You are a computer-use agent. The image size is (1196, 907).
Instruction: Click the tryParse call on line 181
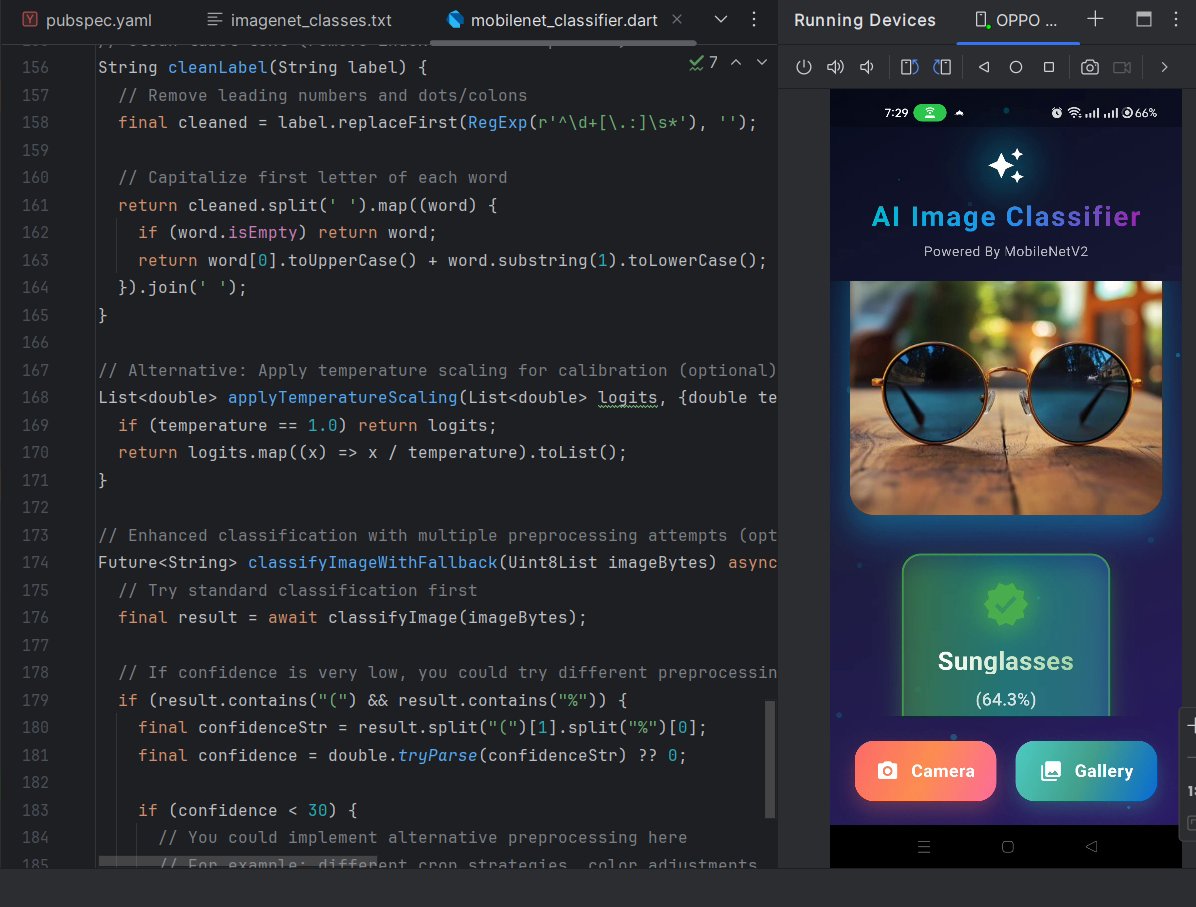(x=438, y=755)
